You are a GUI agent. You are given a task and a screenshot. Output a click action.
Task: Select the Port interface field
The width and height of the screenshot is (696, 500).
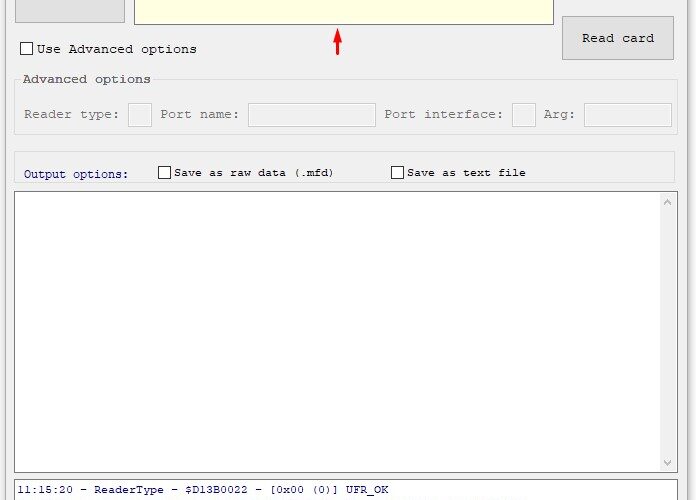[x=524, y=115]
